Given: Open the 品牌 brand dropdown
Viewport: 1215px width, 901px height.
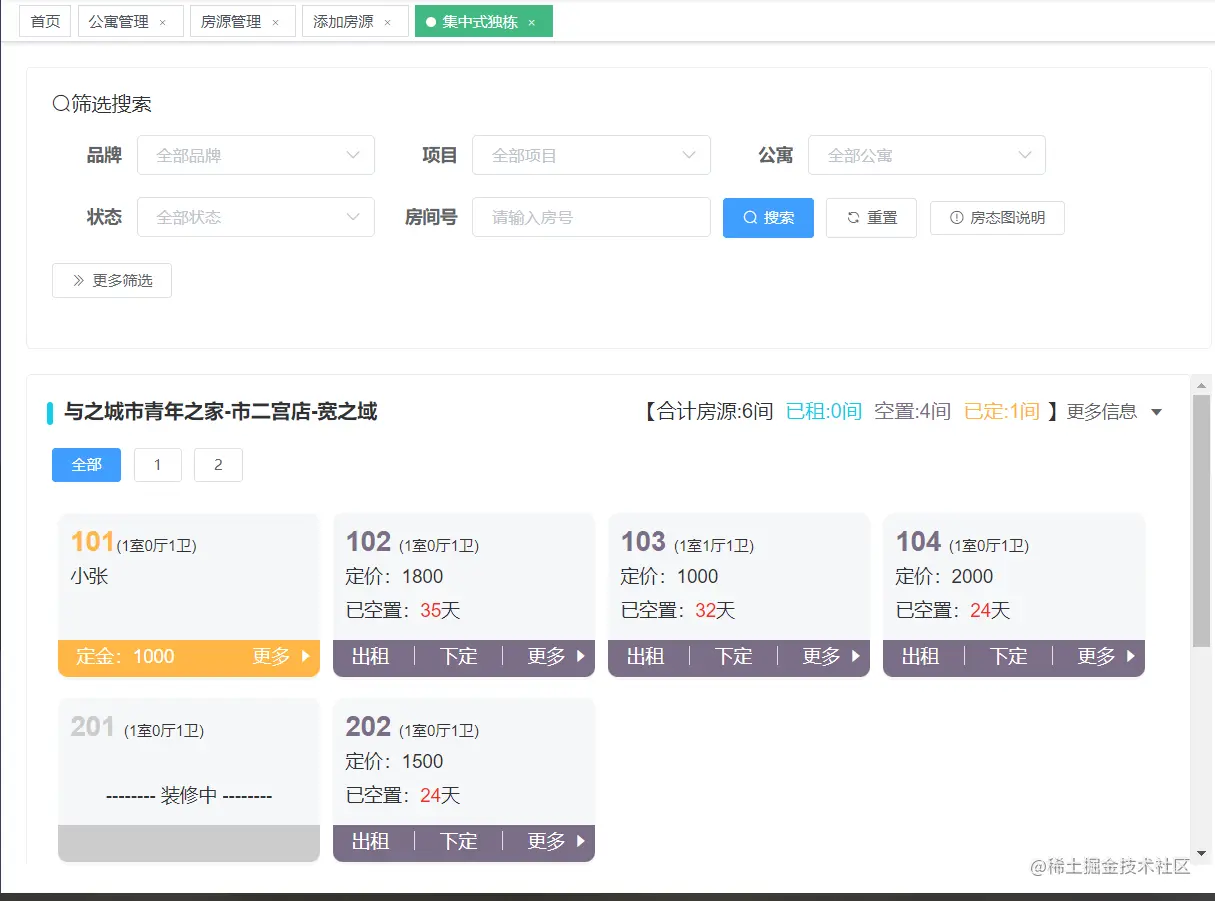Looking at the screenshot, I should tap(256, 155).
